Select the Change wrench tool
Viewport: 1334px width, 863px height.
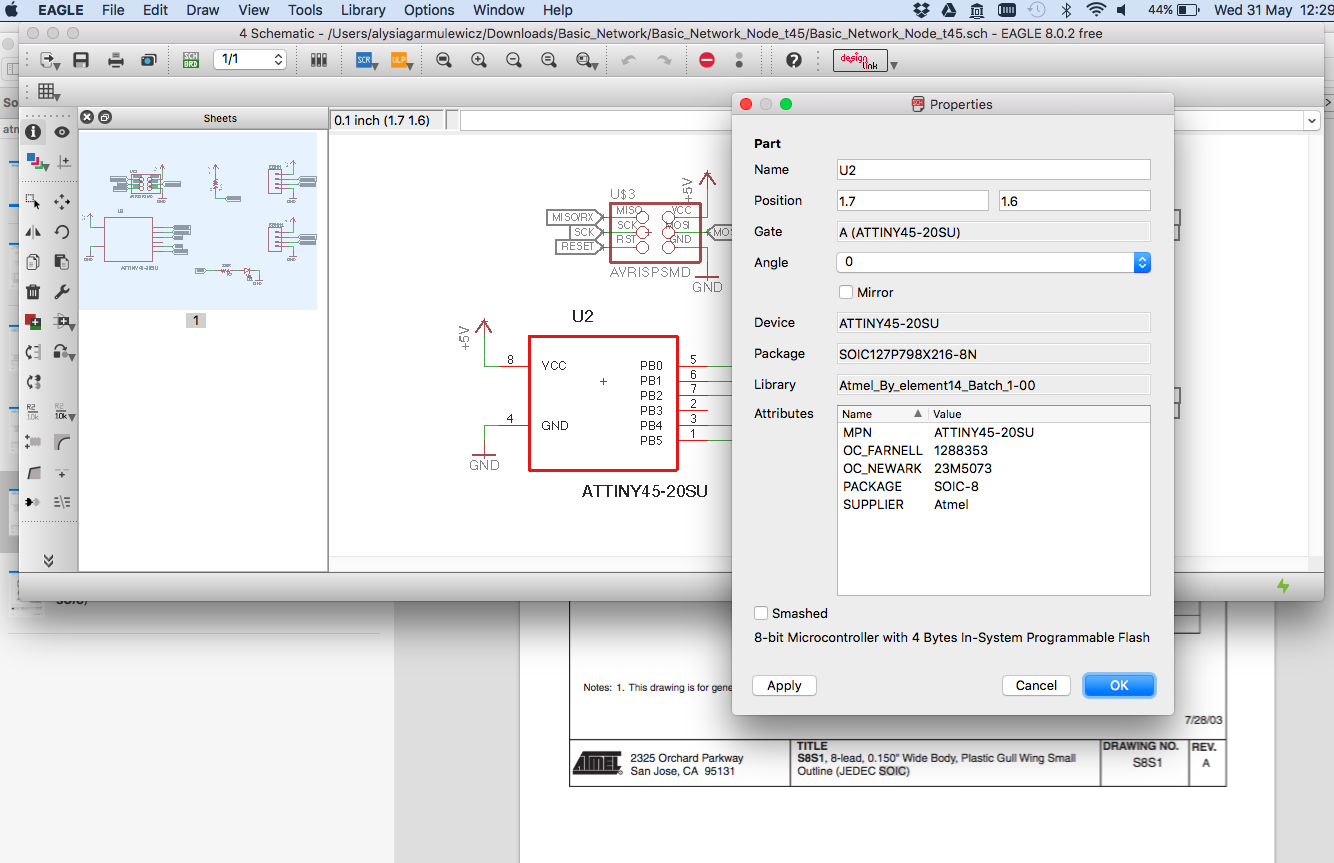[62, 292]
